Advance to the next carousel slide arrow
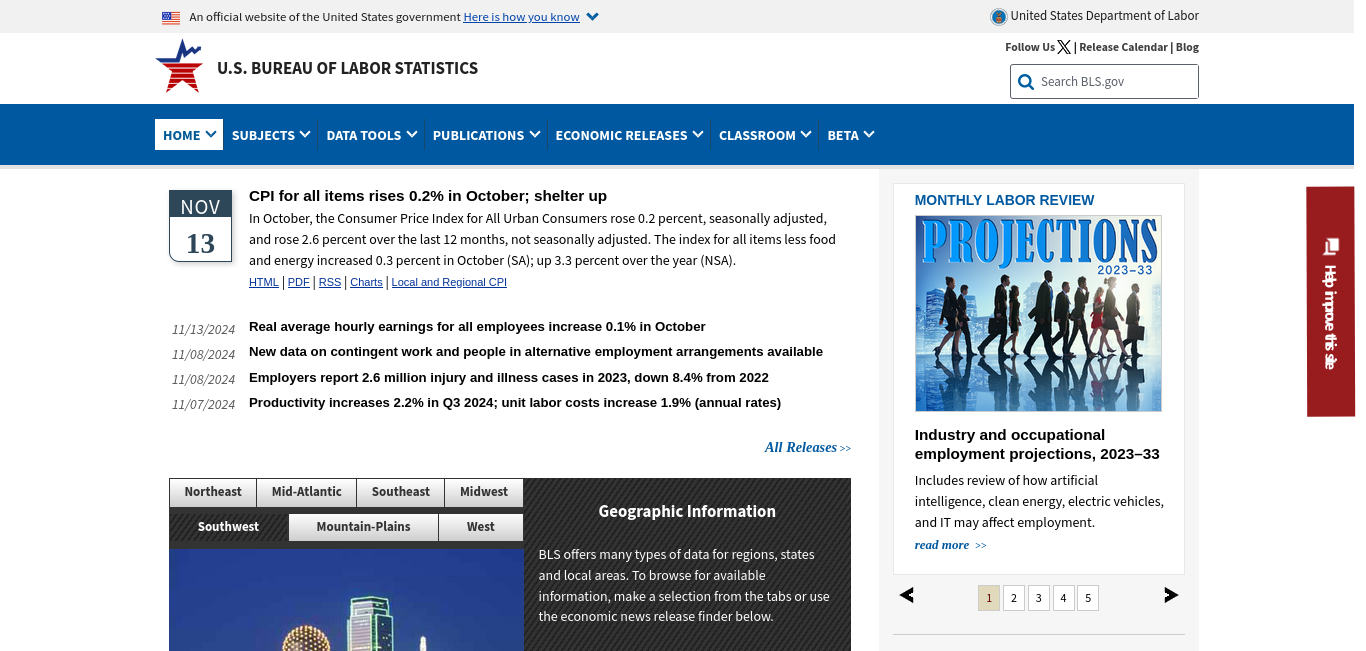Screen dimensions: 1366x651 click(x=1171, y=595)
